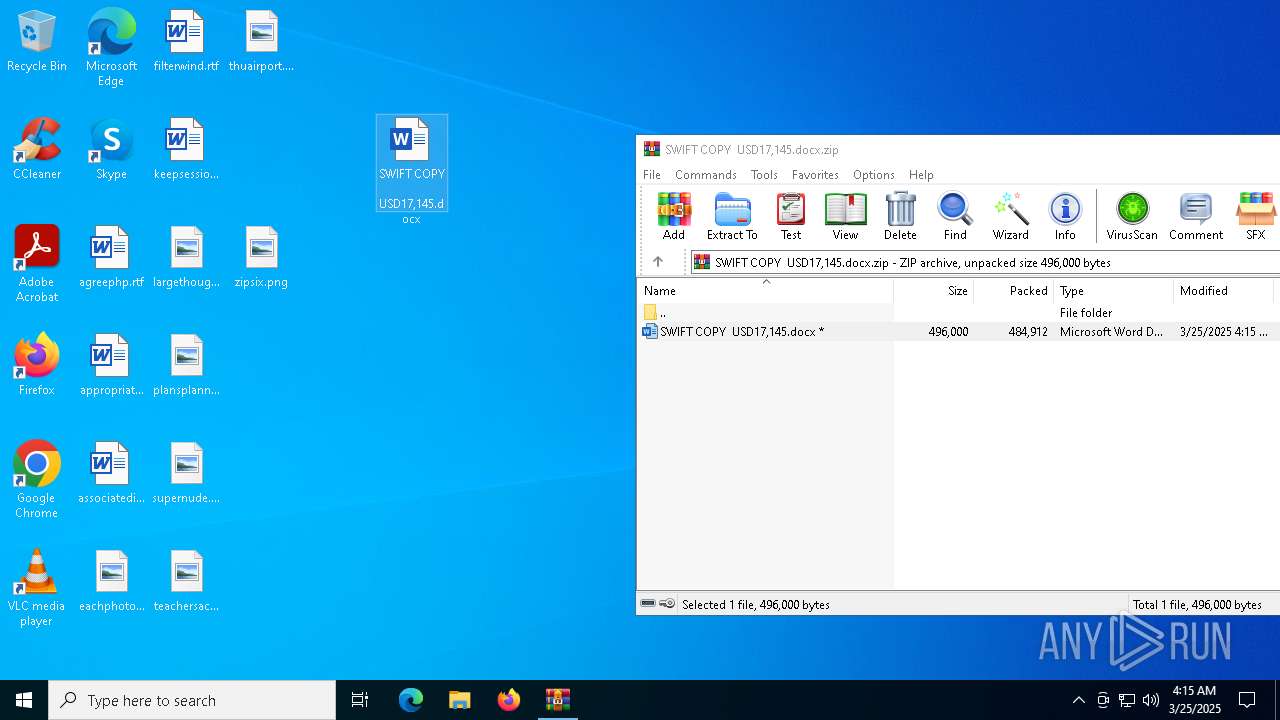Select eachphoto... image file on desktop
The width and height of the screenshot is (1280, 720).
[x=111, y=582]
